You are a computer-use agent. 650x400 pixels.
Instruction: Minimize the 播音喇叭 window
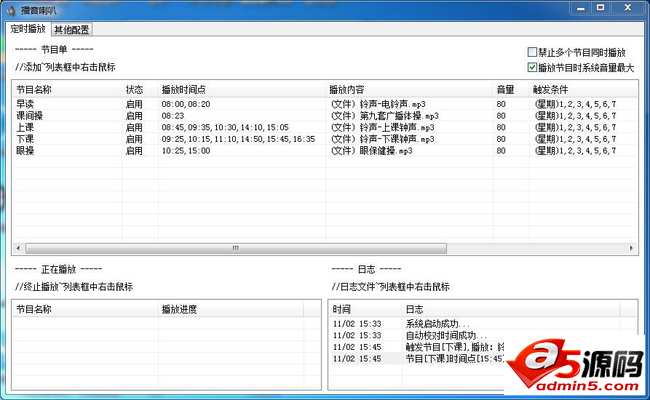(581, 8)
